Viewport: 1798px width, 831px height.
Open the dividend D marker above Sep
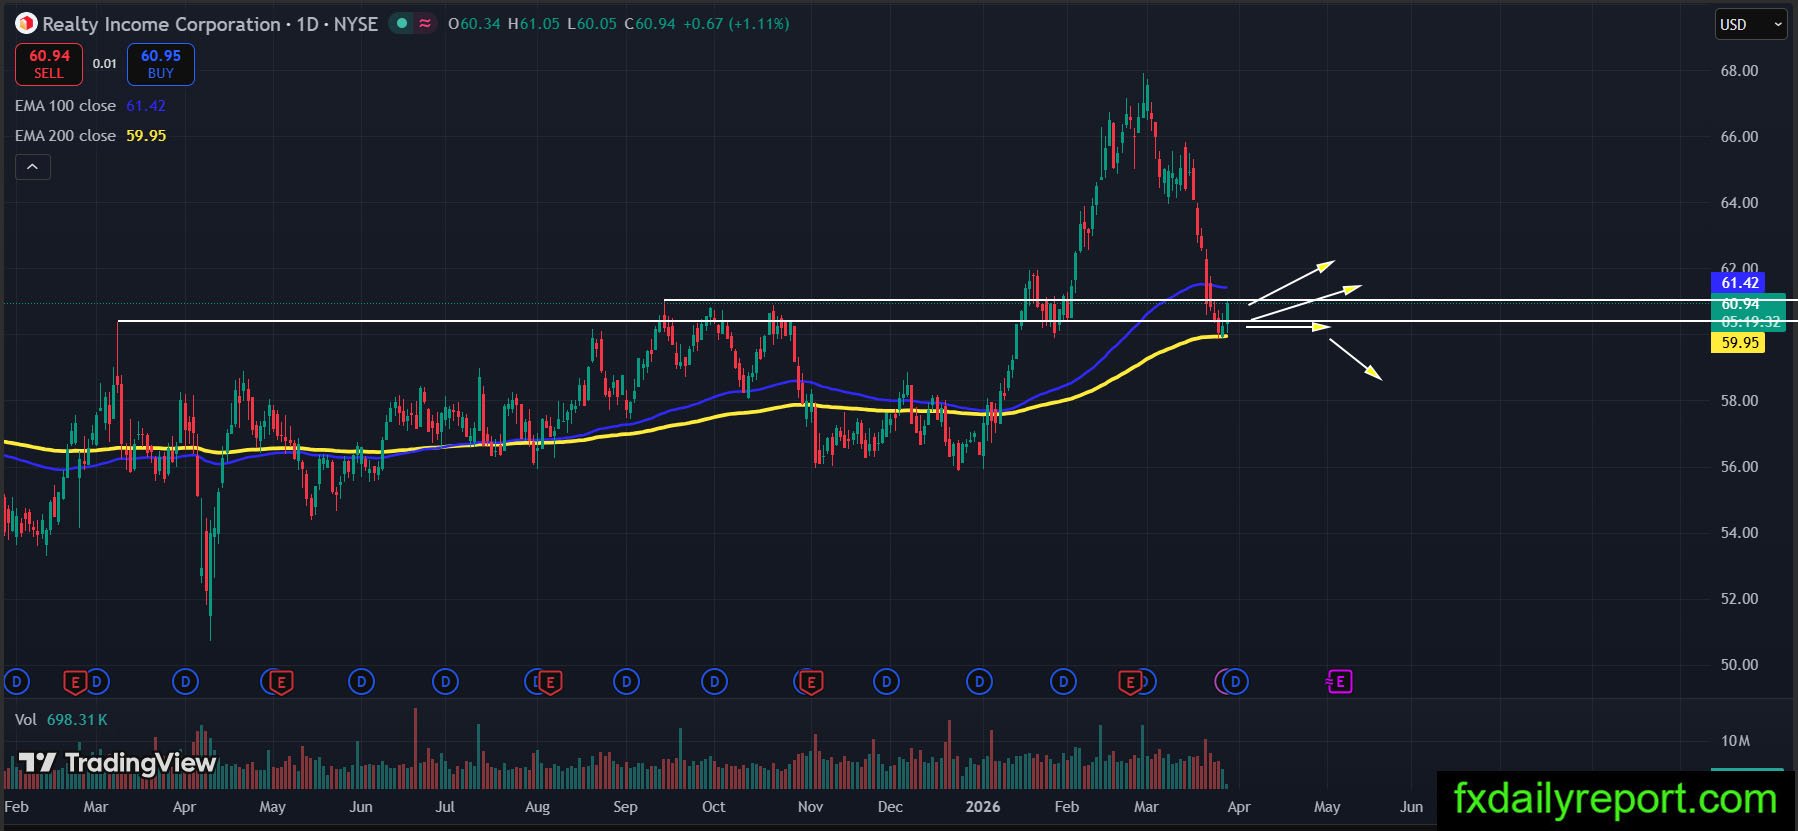(x=626, y=682)
